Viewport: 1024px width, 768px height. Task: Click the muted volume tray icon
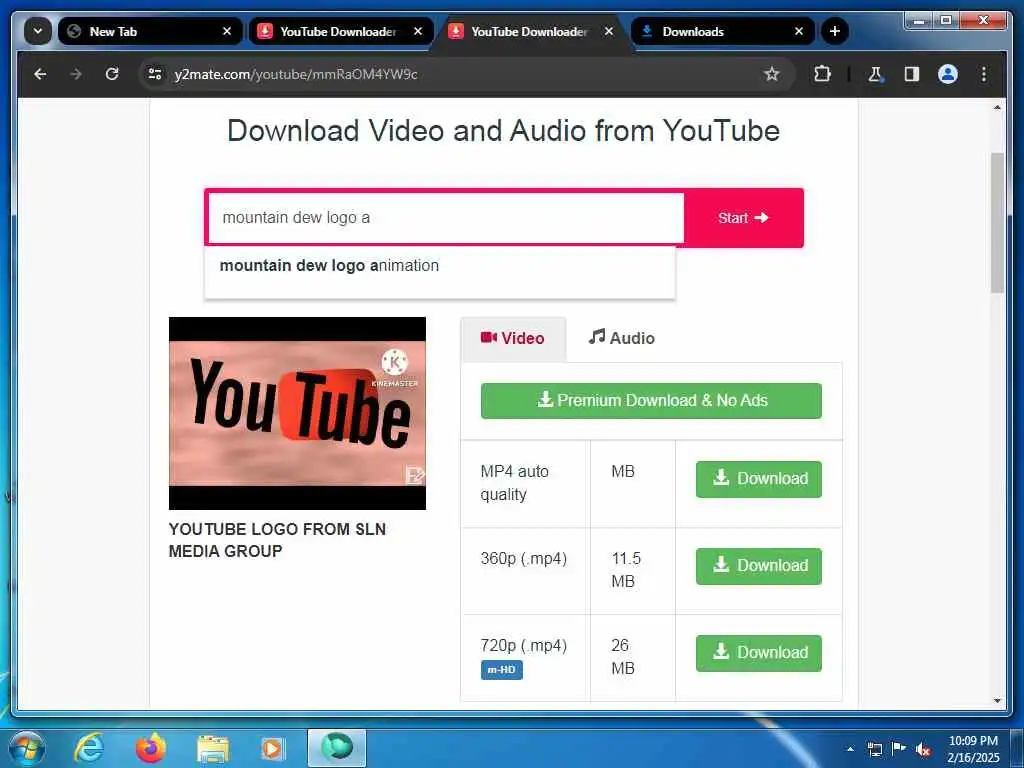(x=923, y=750)
